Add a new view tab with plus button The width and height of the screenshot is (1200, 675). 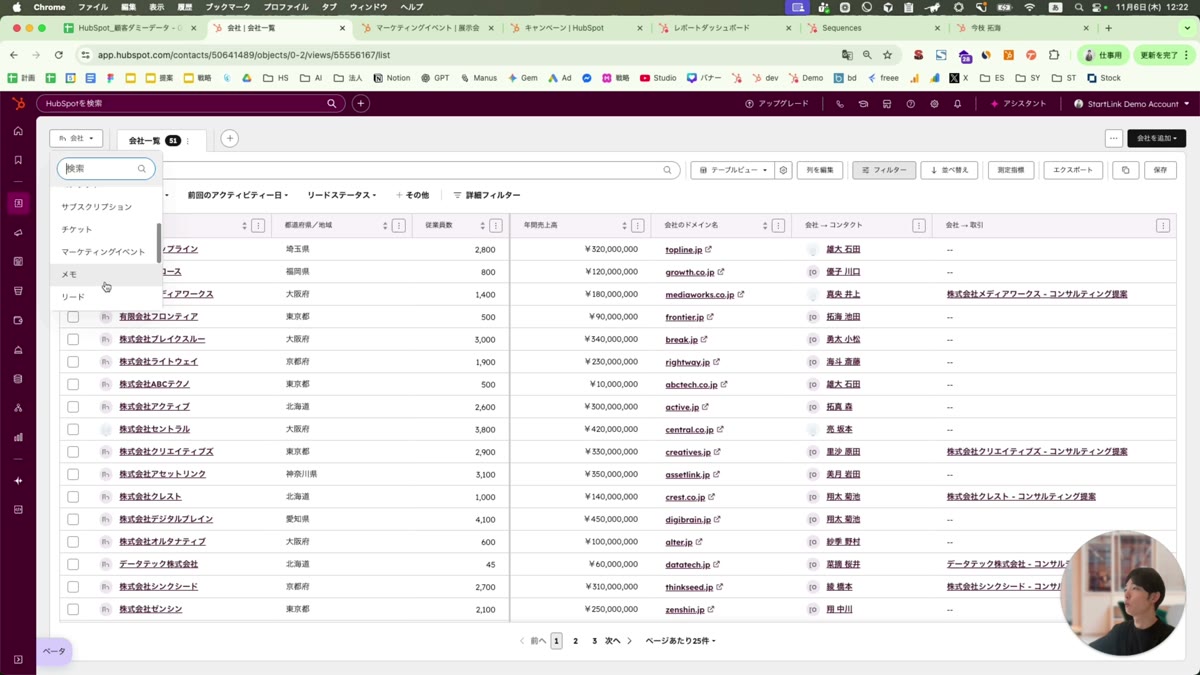(229, 139)
